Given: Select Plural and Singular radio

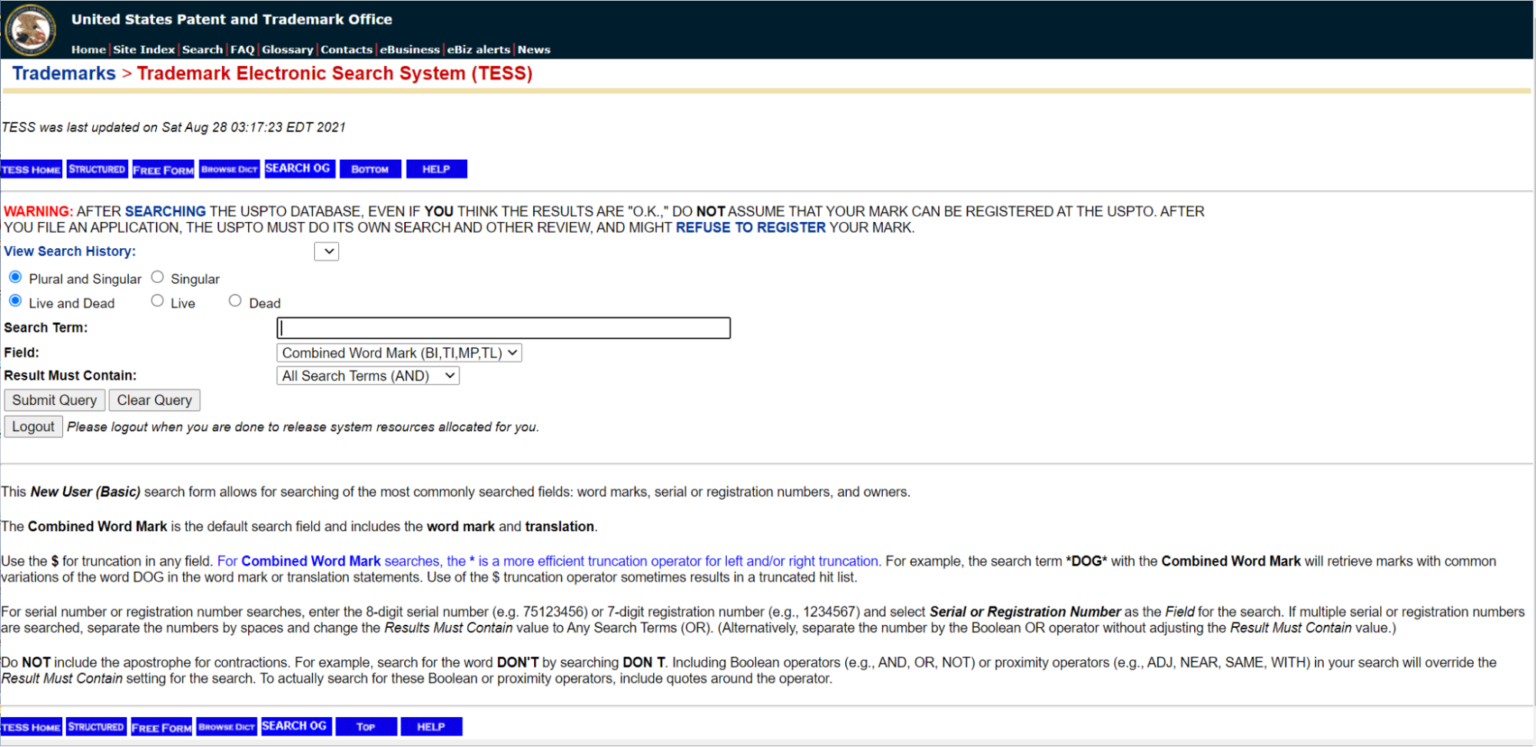Looking at the screenshot, I should 15,277.
